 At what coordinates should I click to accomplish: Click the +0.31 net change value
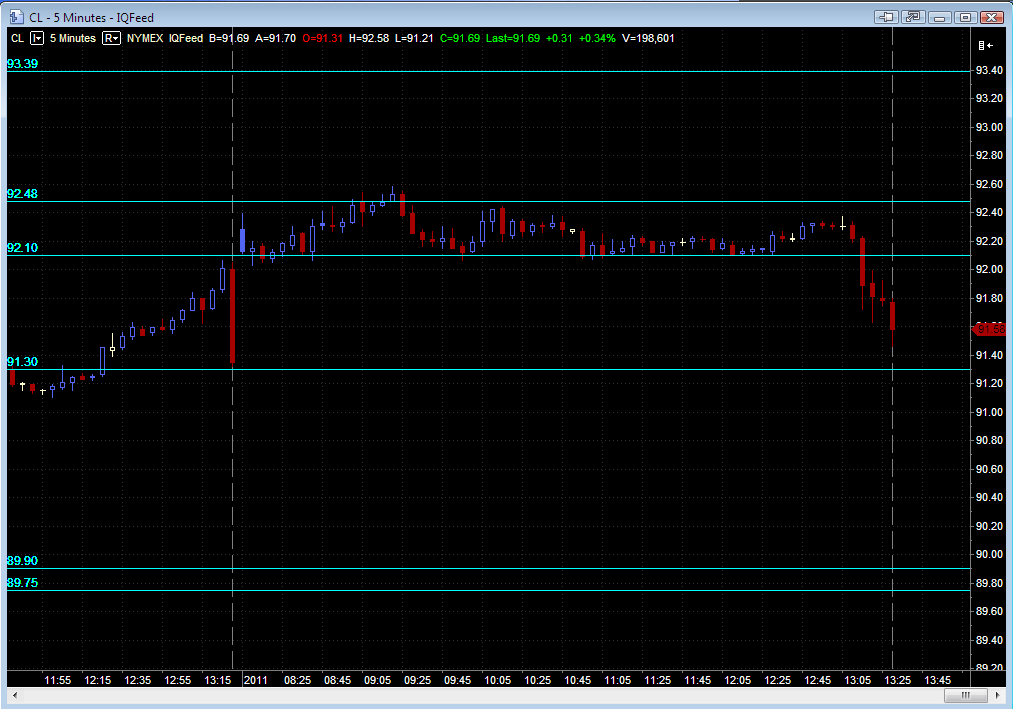[x=559, y=38]
